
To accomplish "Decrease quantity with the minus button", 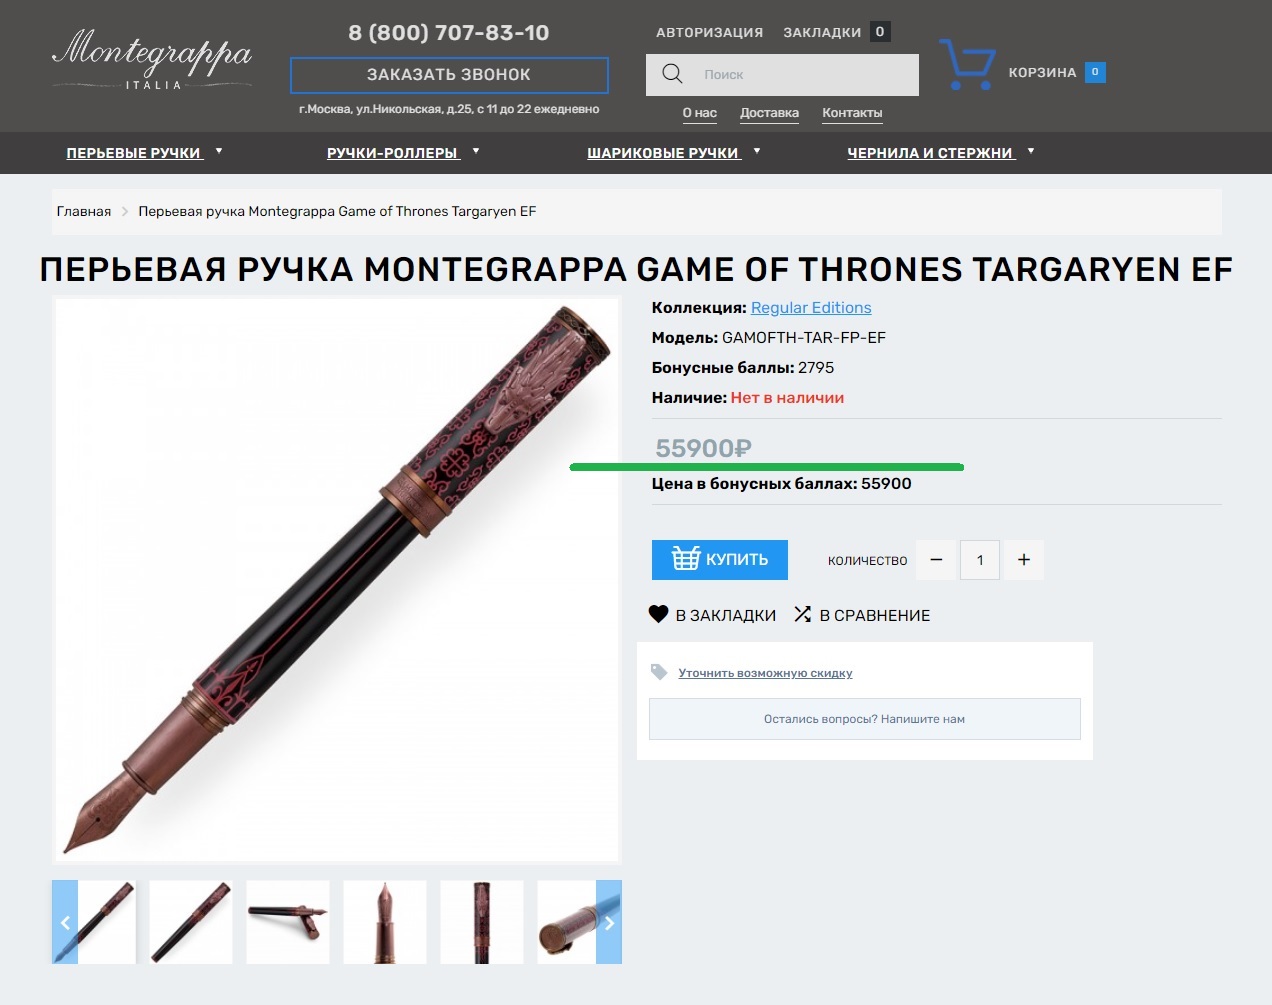I will (936, 560).
